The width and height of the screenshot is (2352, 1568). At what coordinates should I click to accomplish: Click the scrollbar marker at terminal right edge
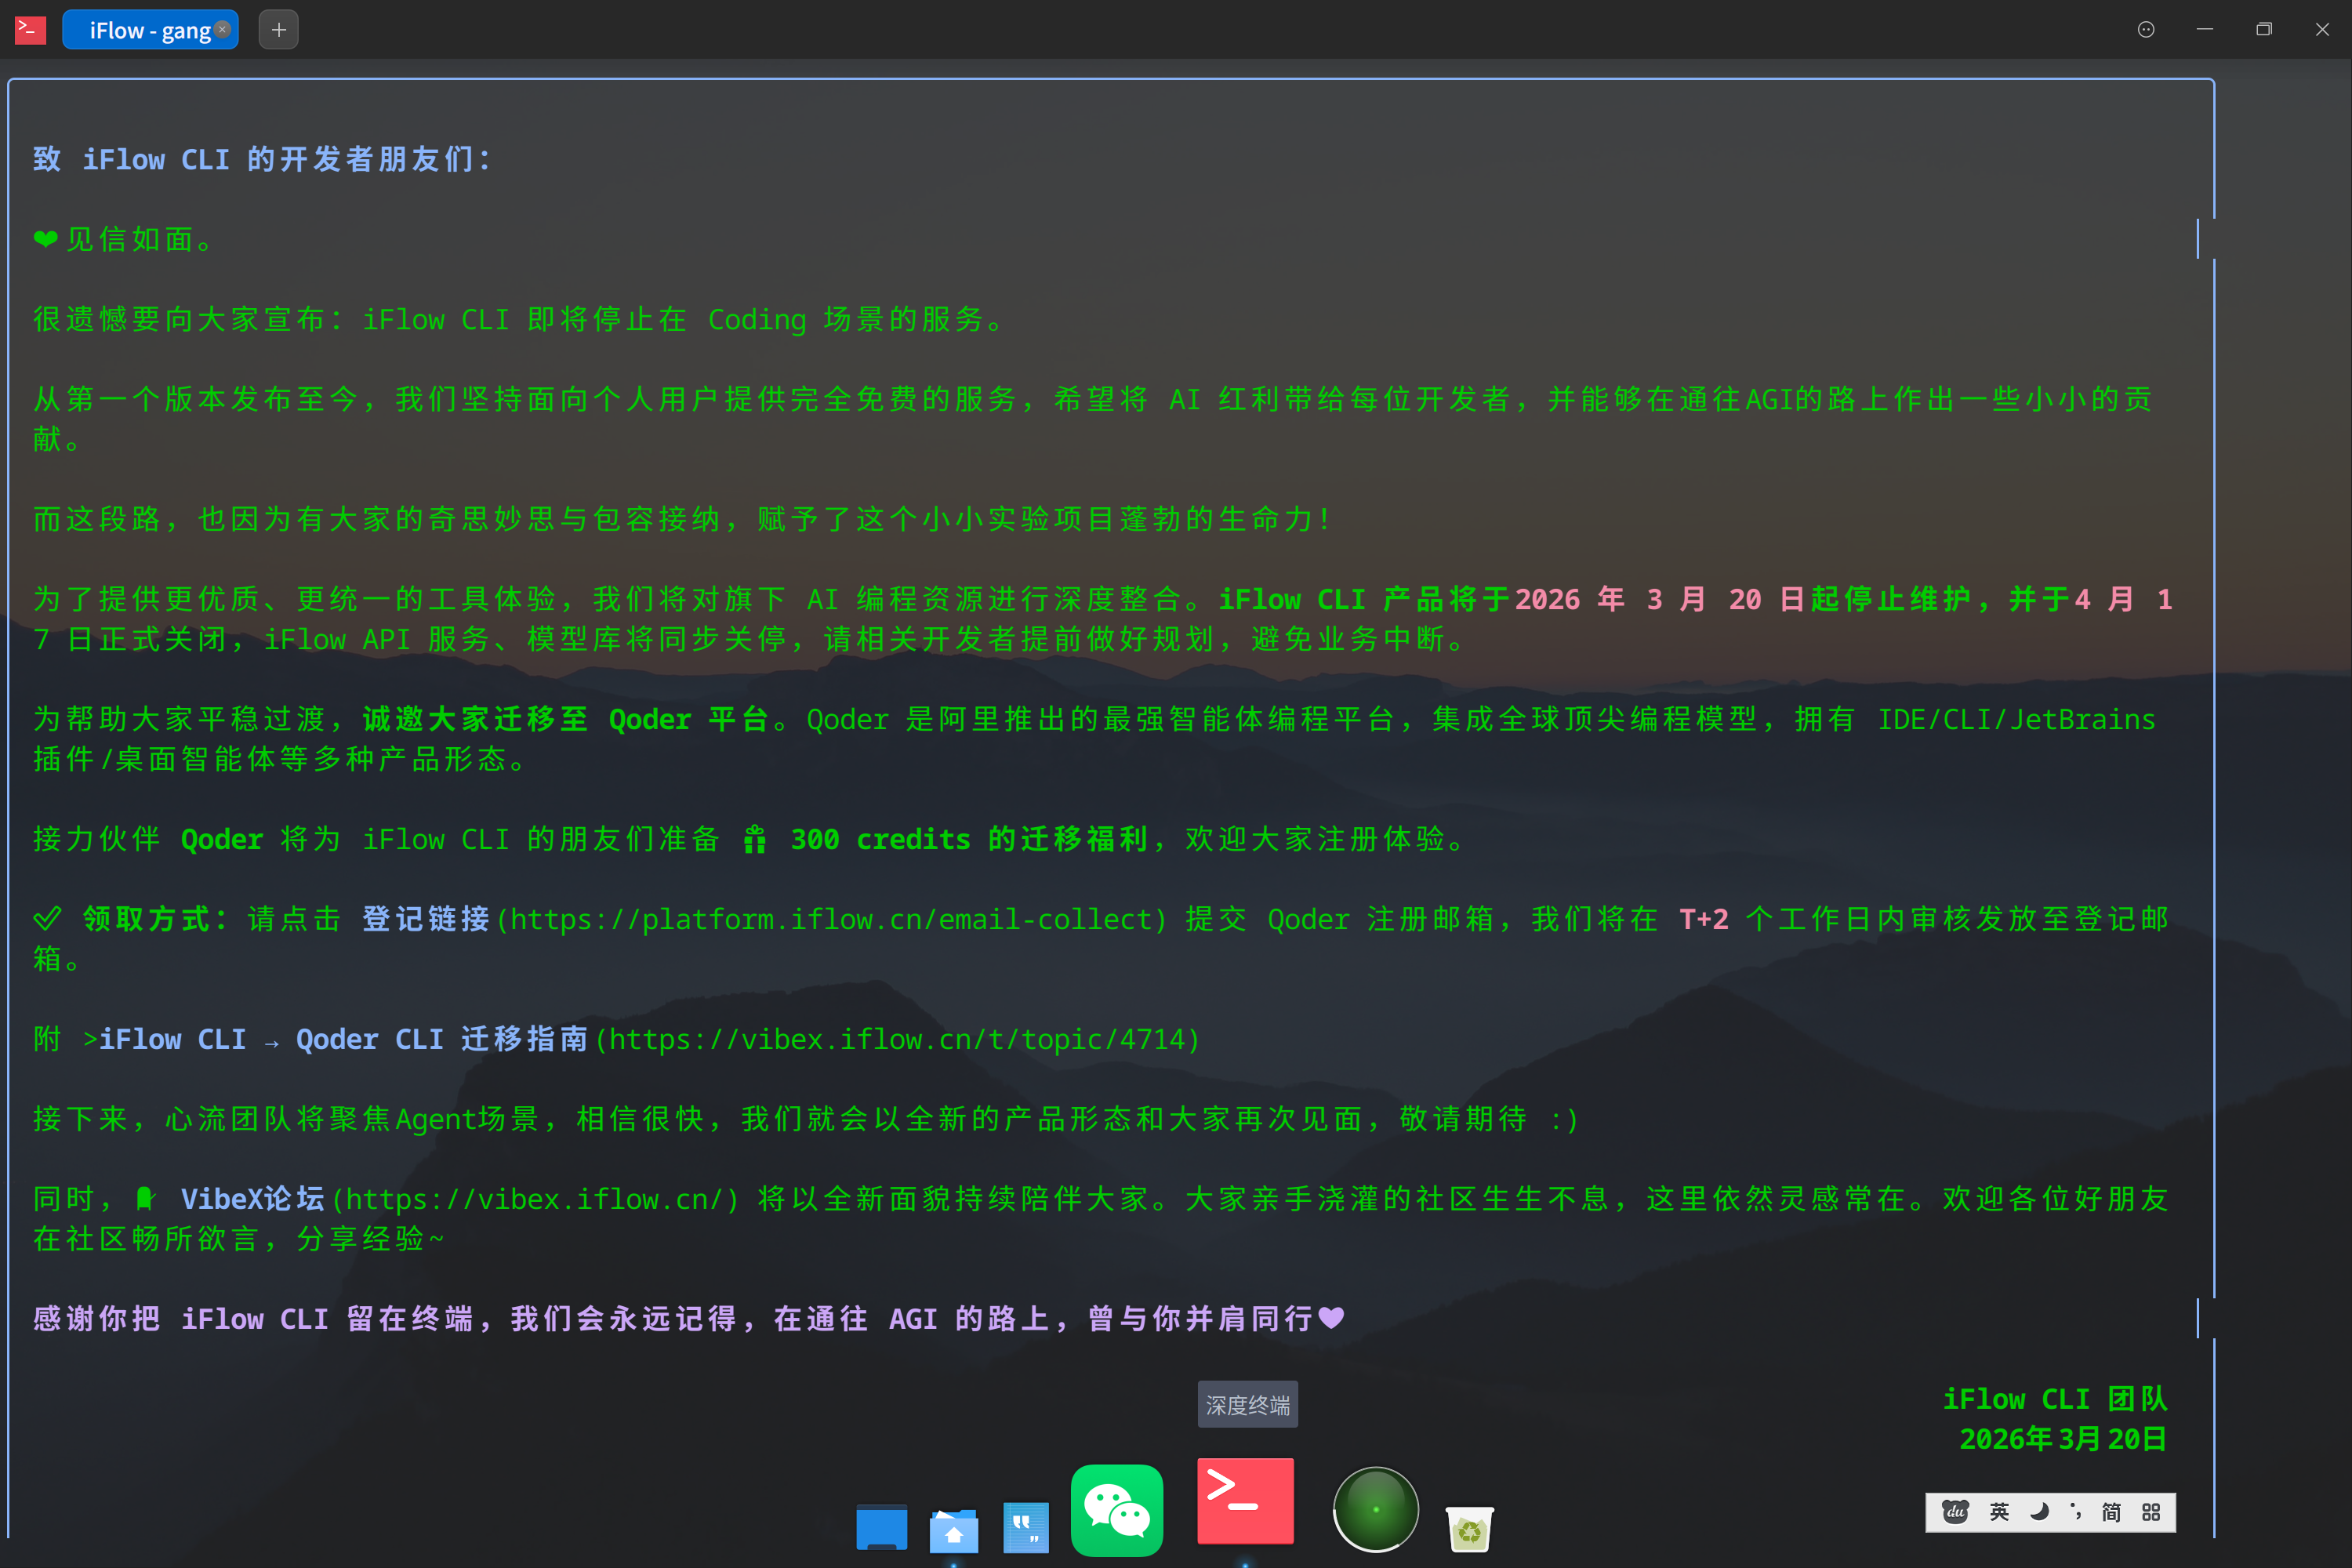(x=2198, y=239)
